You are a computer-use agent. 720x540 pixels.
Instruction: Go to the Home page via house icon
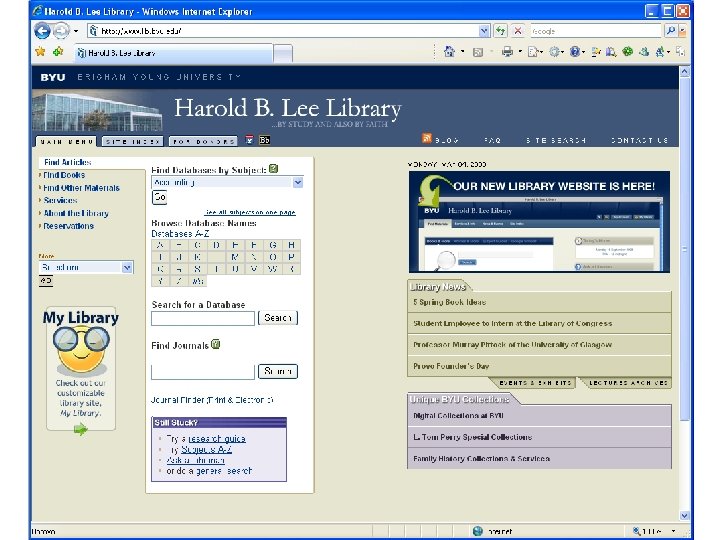click(449, 52)
